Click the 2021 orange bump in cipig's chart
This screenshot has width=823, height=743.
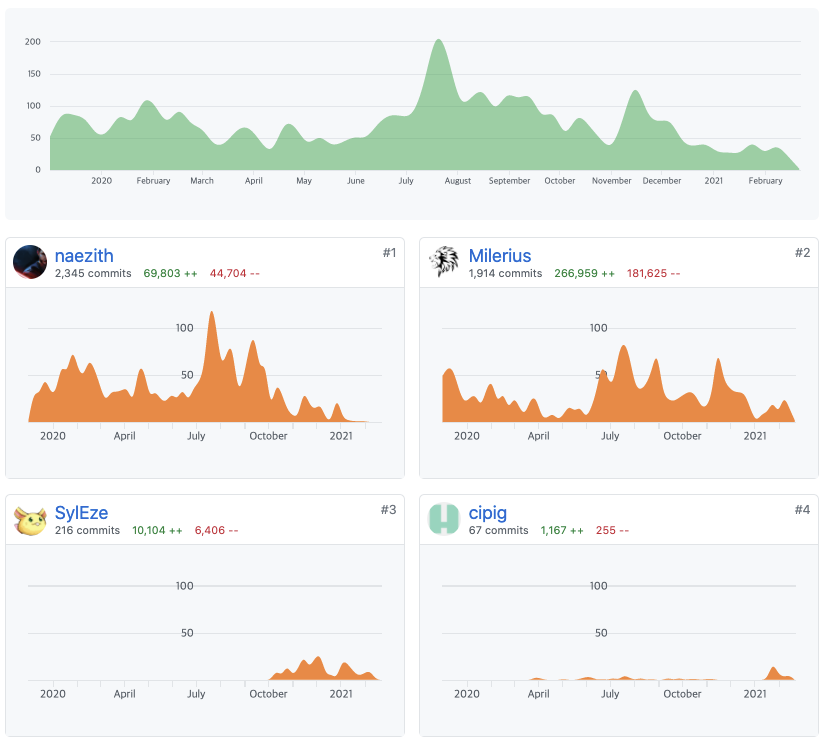[x=774, y=674]
